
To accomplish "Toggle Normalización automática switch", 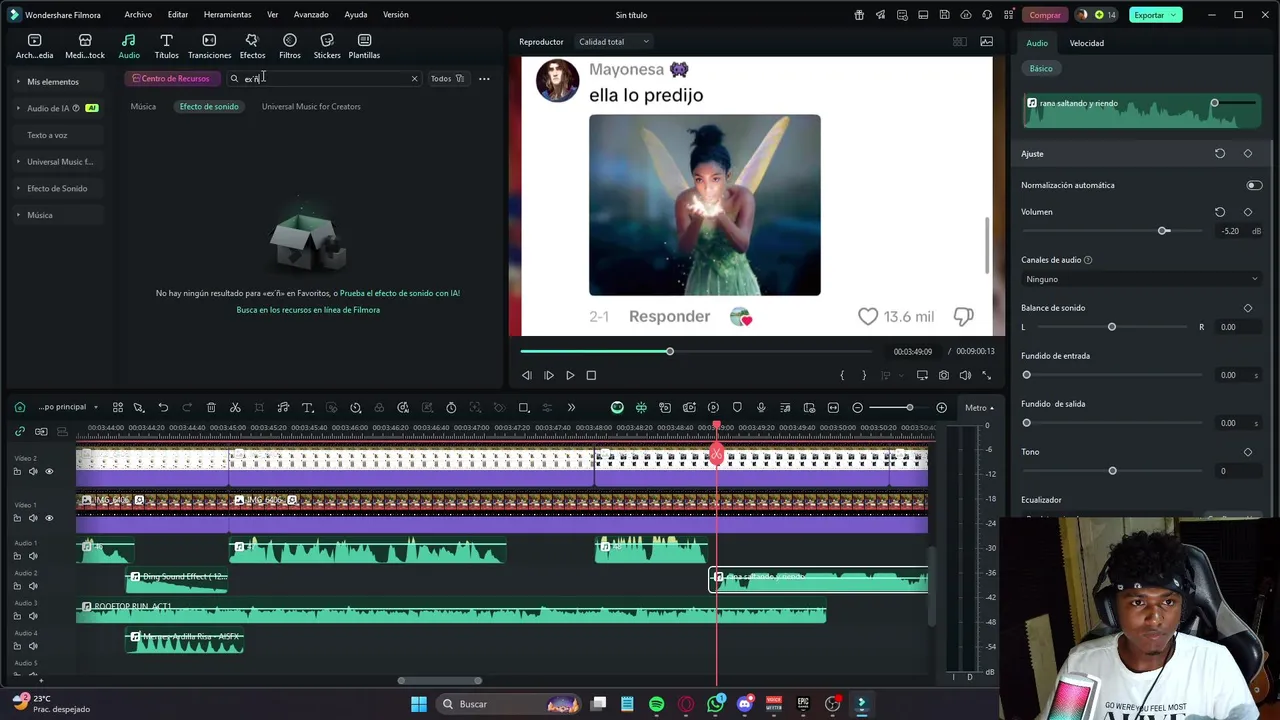I will point(1254,185).
